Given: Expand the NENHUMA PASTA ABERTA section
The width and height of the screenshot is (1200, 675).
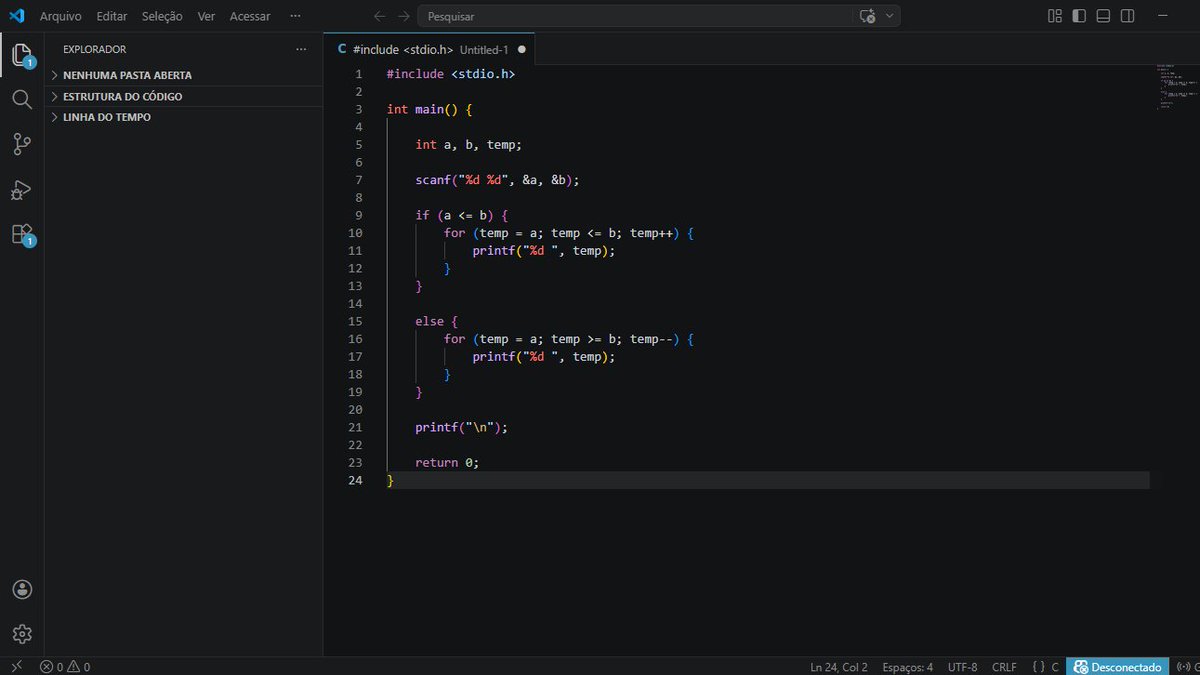Looking at the screenshot, I should (x=184, y=75).
